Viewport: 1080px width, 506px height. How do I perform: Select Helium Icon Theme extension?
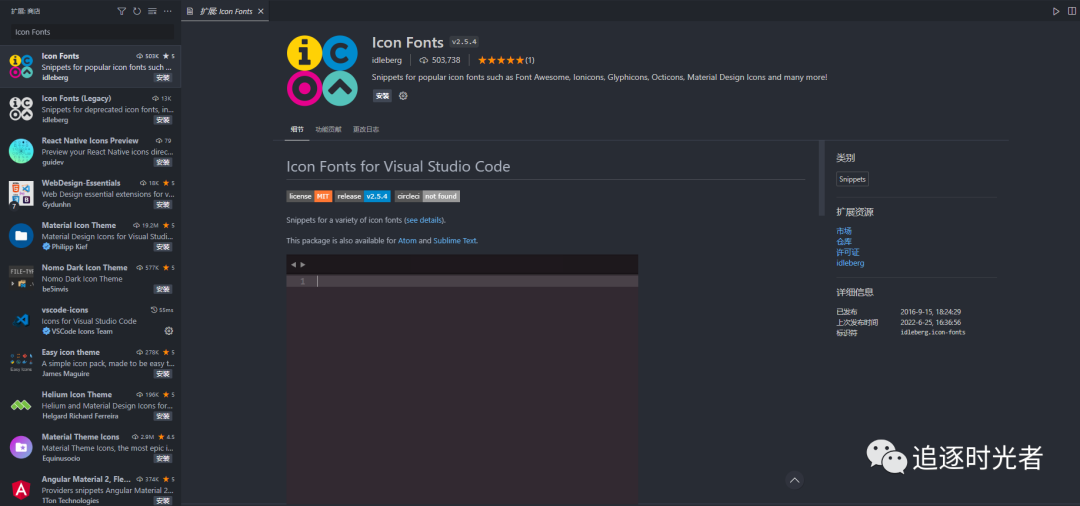[90, 405]
